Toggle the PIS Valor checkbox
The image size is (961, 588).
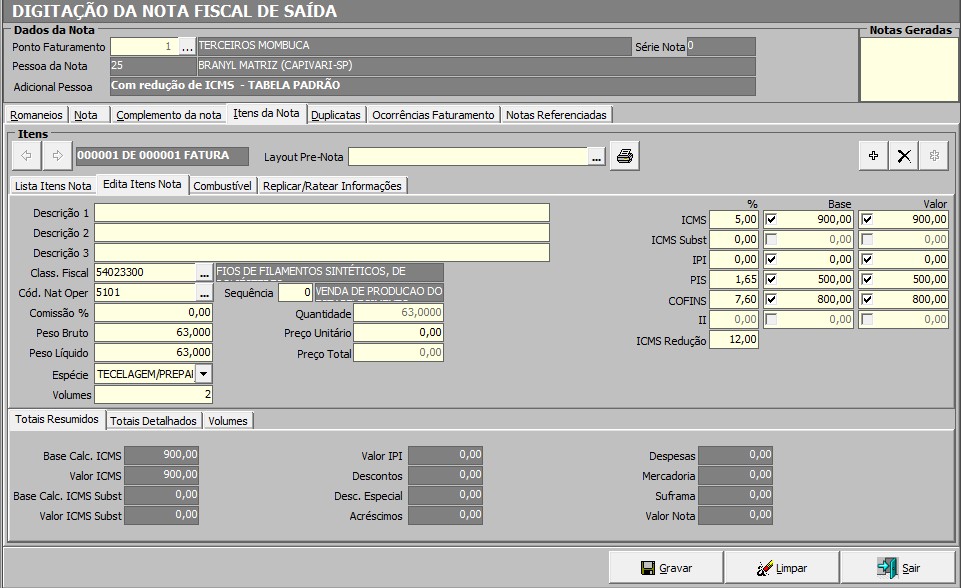[x=867, y=280]
